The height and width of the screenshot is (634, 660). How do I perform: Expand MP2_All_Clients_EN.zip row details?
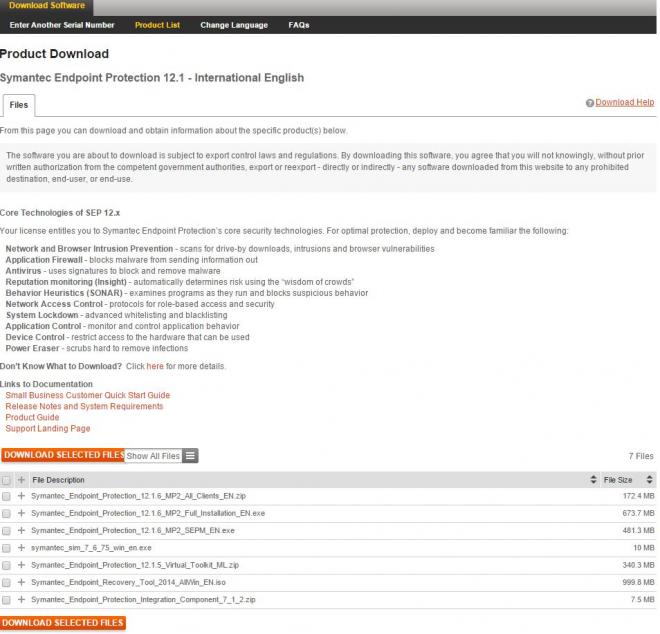point(21,496)
